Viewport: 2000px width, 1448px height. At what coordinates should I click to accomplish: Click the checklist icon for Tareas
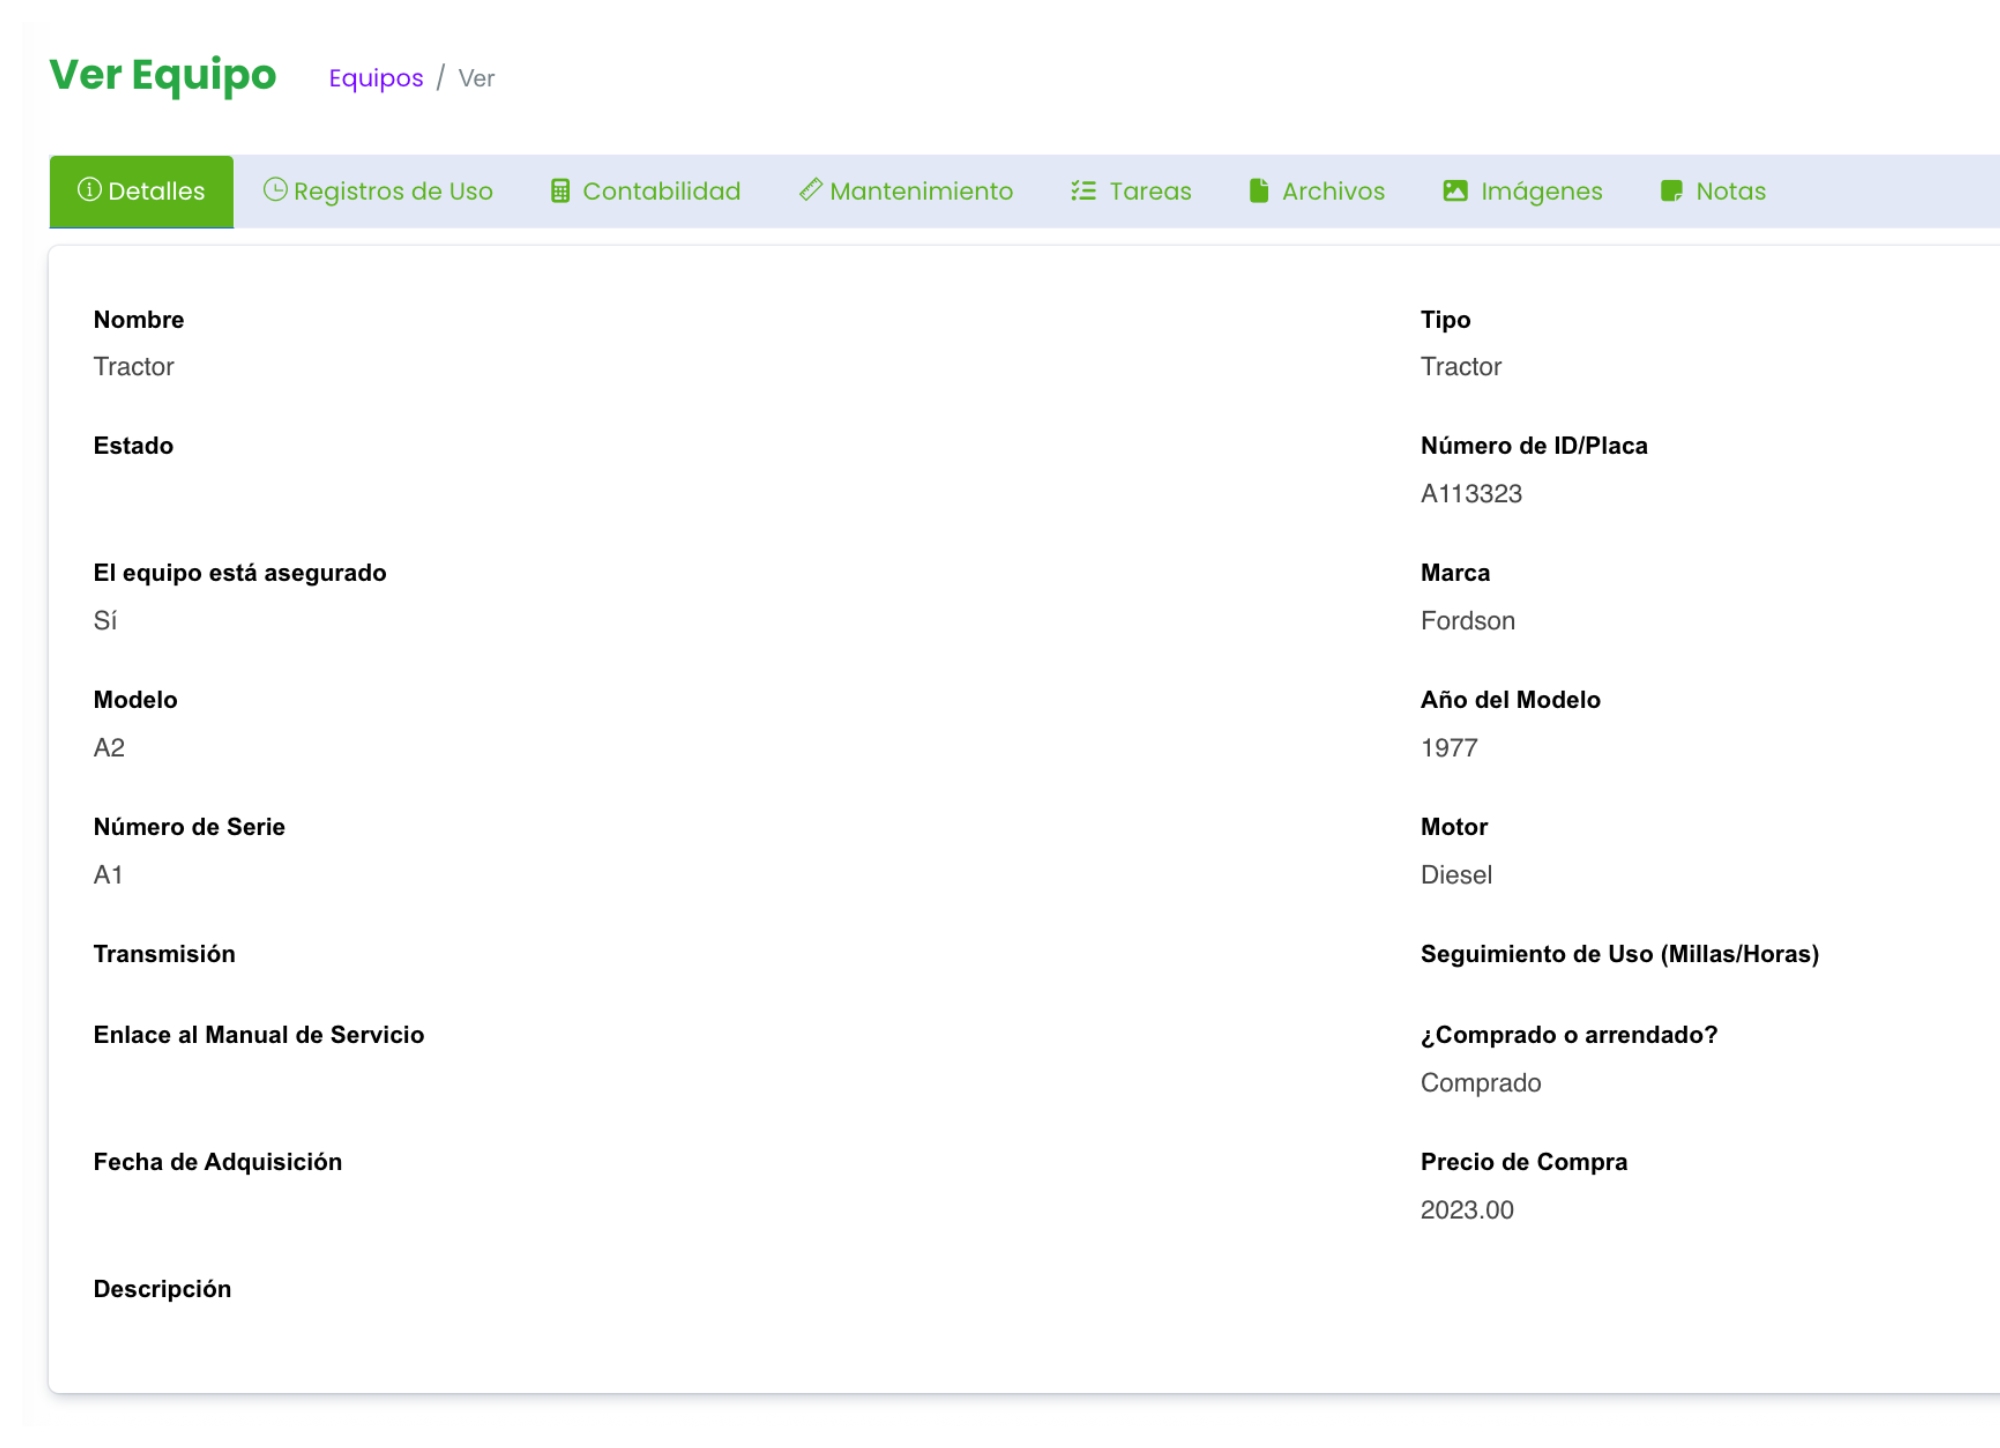tap(1083, 191)
